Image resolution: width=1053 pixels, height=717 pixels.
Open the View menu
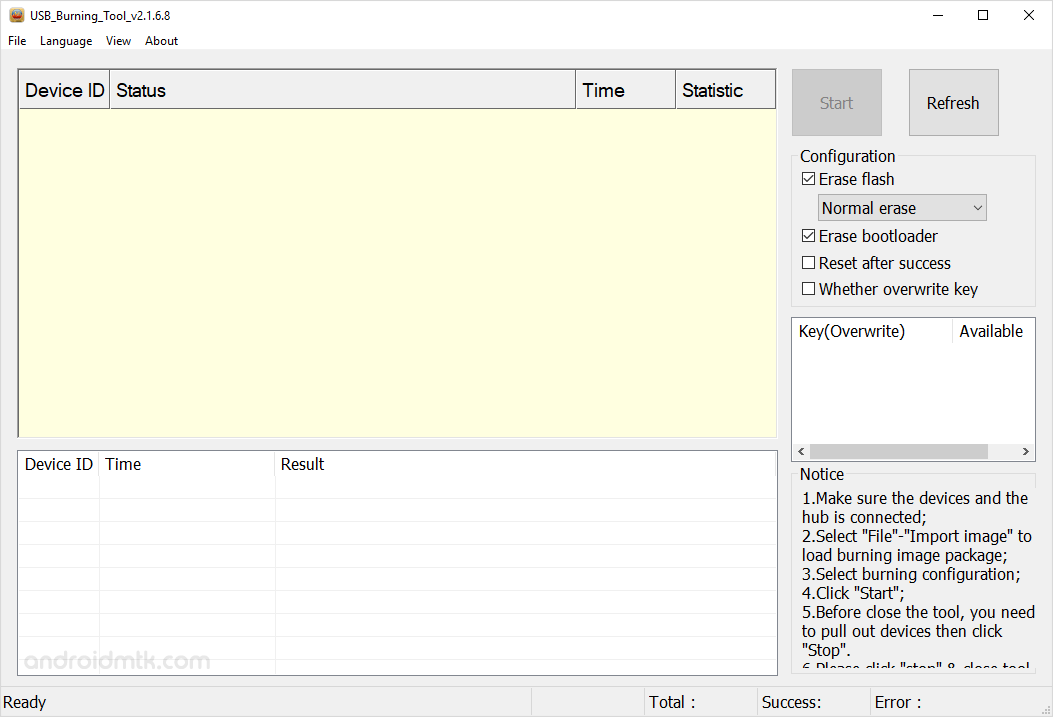[x=118, y=41]
